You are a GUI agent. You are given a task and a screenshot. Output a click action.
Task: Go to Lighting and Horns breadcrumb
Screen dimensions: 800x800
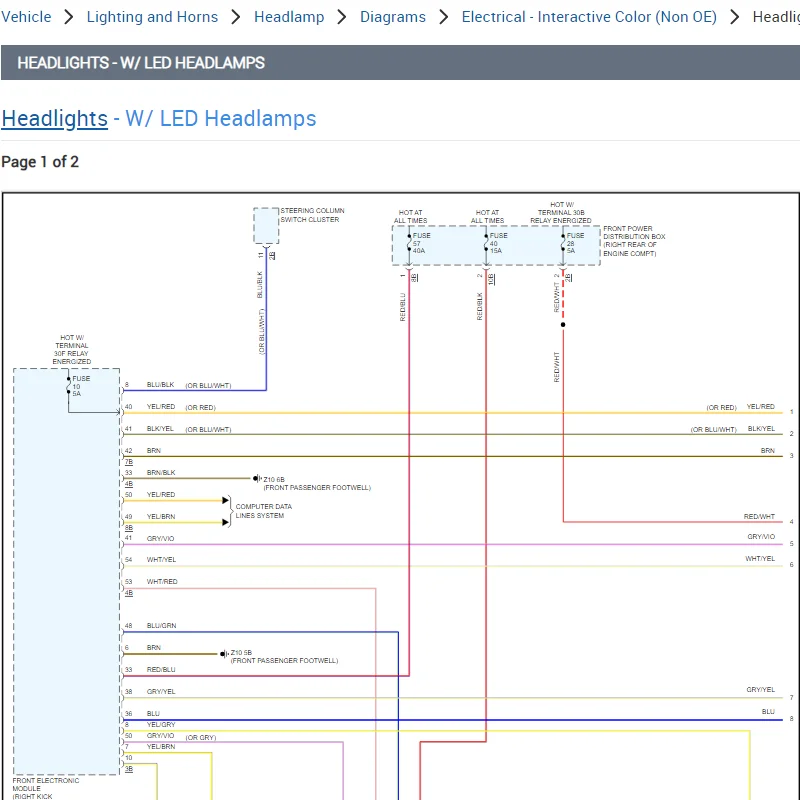[x=152, y=17]
